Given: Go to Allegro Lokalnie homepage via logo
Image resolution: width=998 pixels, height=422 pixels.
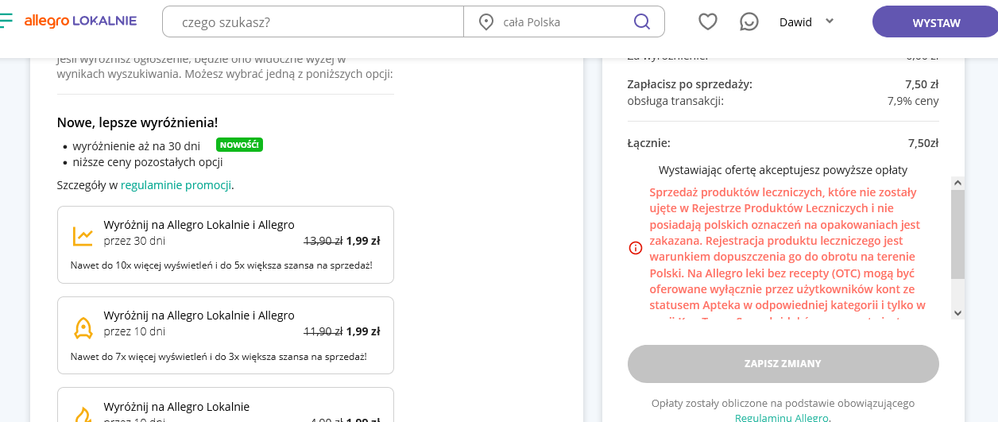Looking at the screenshot, I should (x=75, y=21).
